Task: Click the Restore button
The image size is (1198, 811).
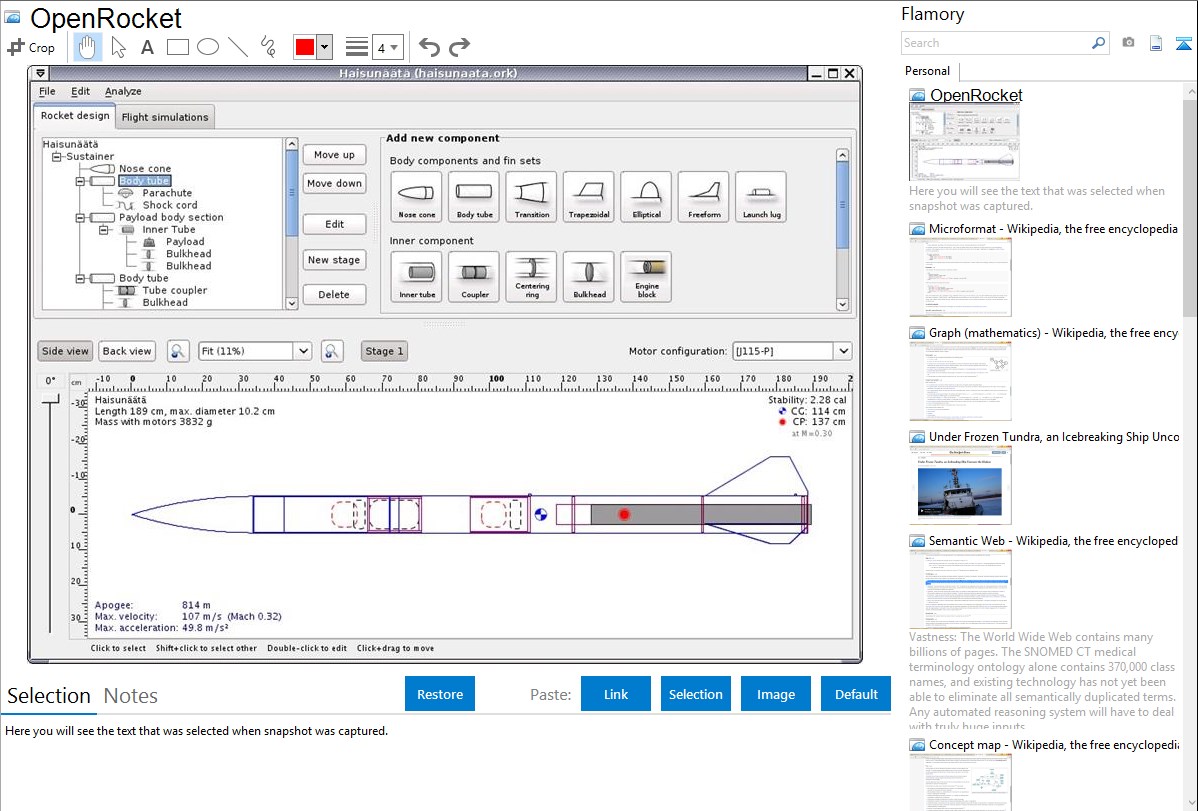Action: (x=440, y=694)
